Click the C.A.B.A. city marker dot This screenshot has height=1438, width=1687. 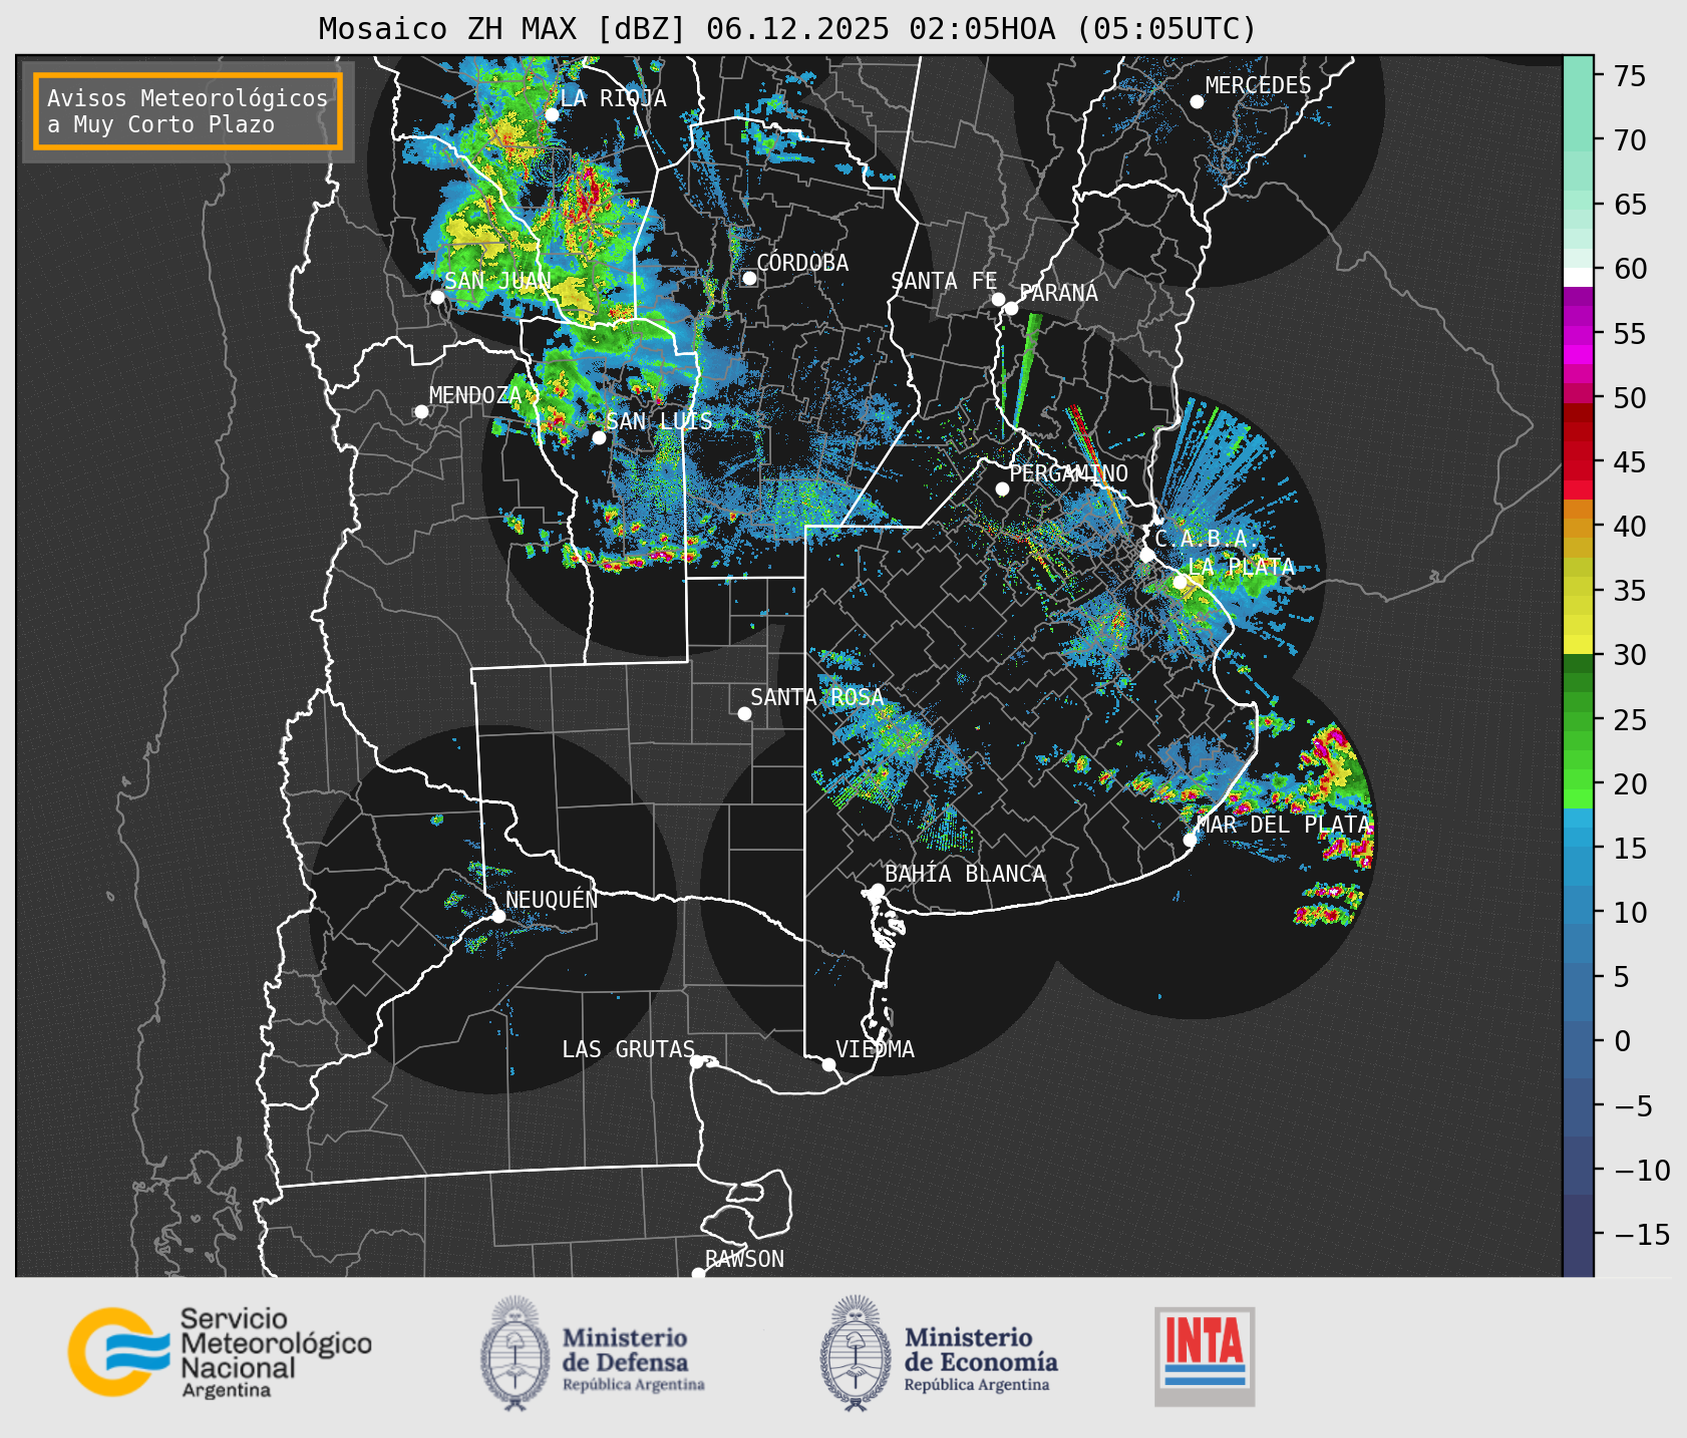(x=1147, y=555)
